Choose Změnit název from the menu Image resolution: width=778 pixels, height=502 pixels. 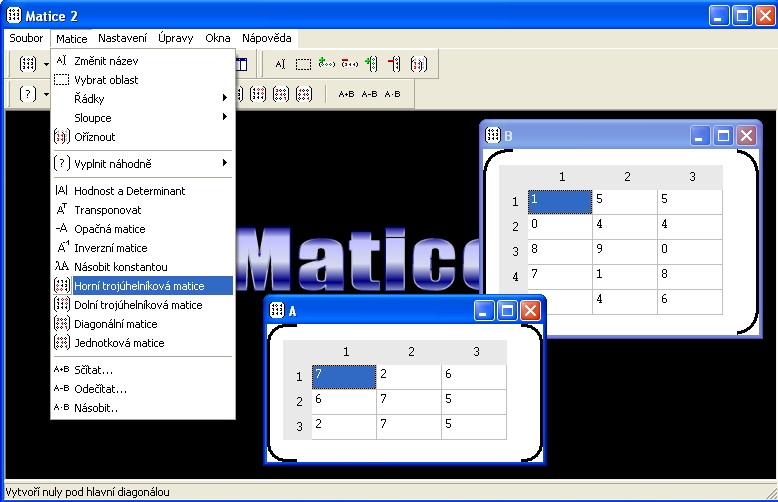pos(143,61)
